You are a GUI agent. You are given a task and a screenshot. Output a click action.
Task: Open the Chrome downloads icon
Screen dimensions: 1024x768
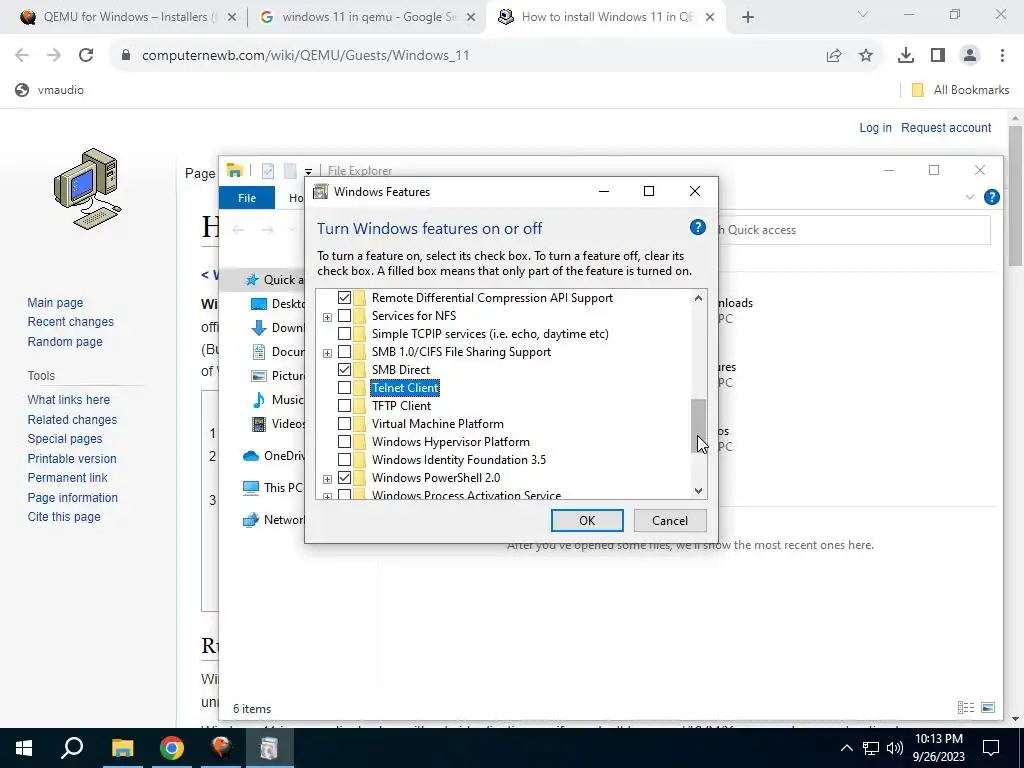coord(906,56)
